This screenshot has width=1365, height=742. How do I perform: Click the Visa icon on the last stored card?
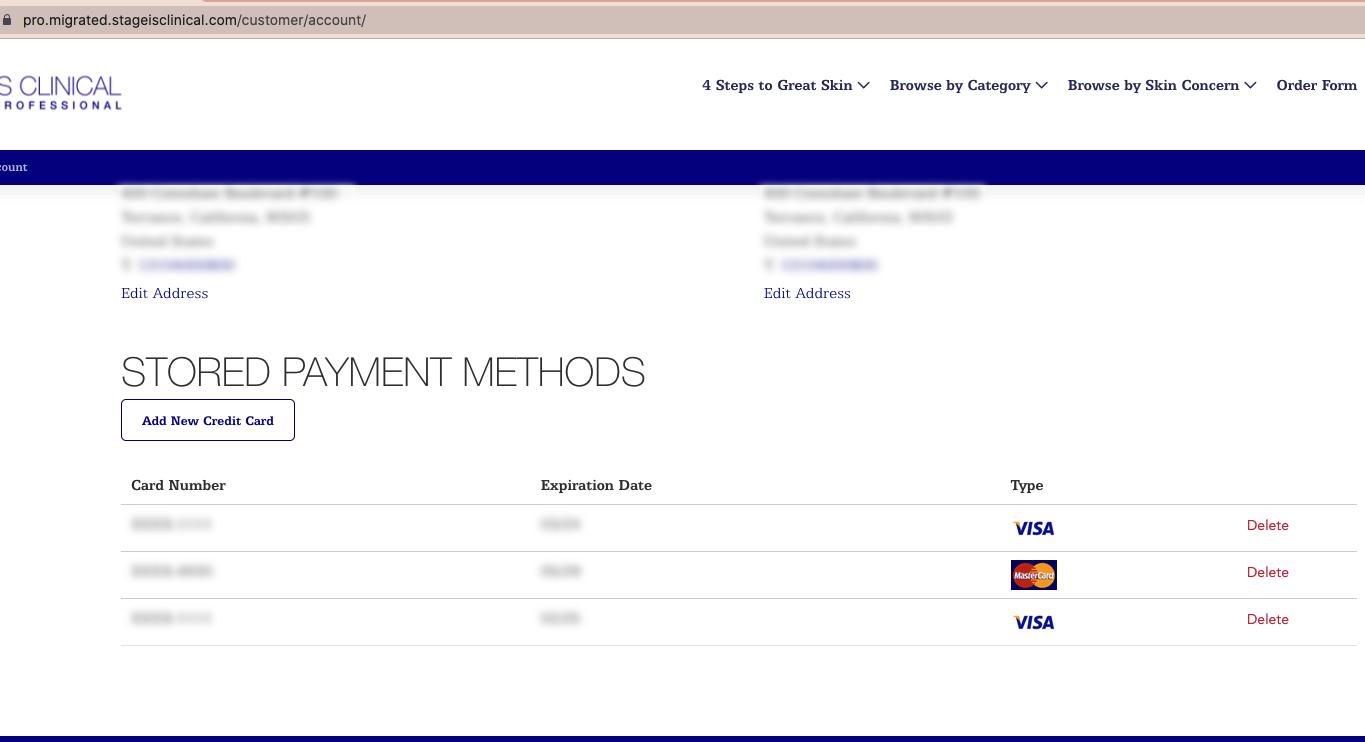coord(1033,622)
